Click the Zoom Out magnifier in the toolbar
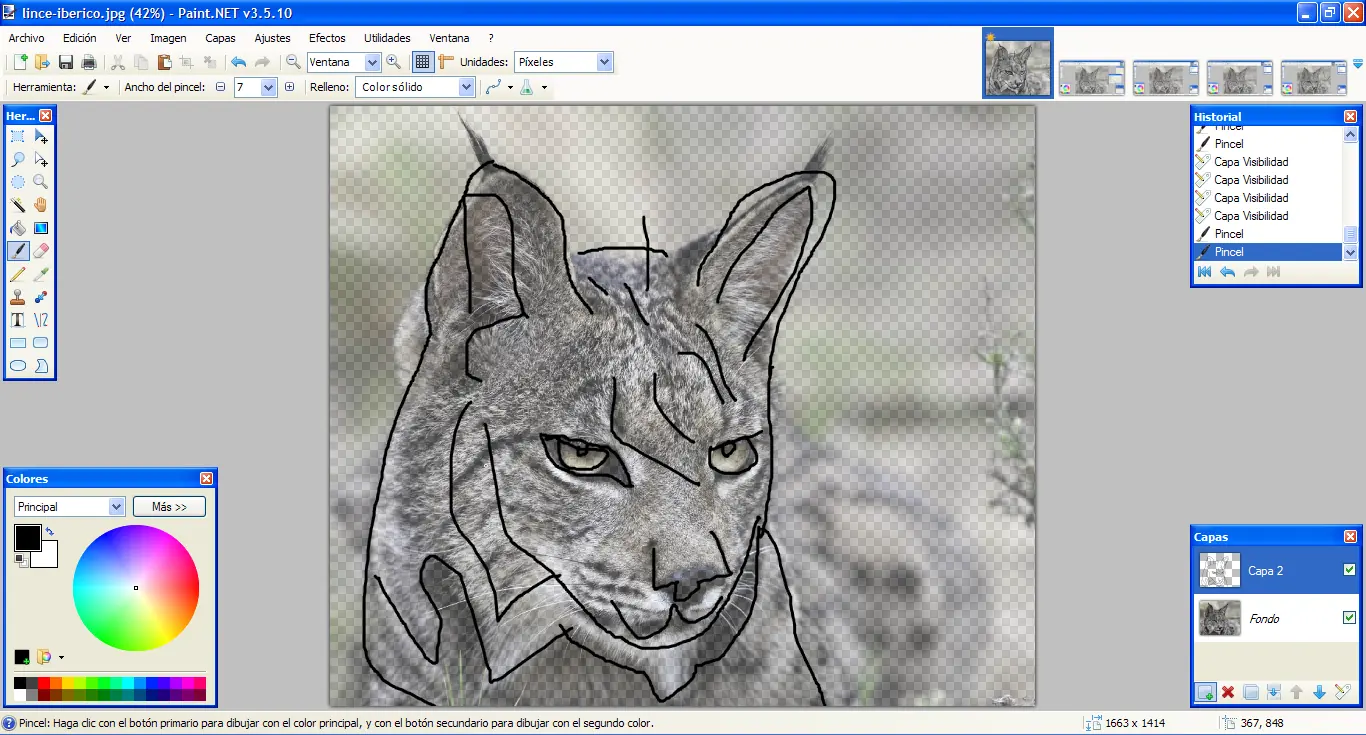Screen dimensions: 1366x735 (x=293, y=62)
